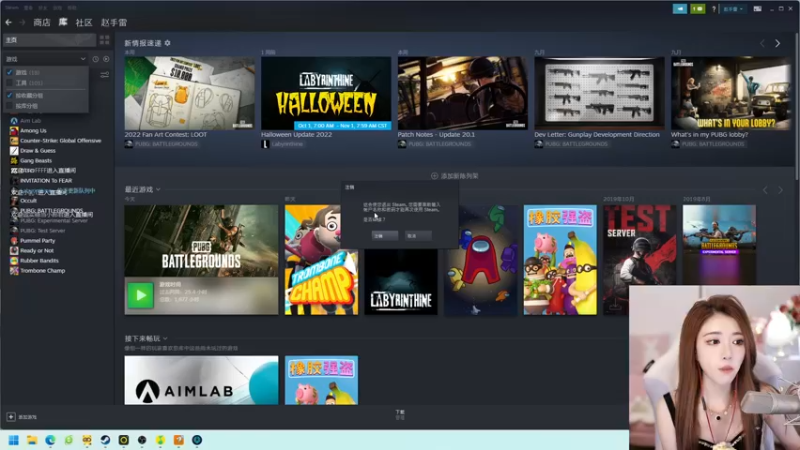Viewport: 800px width, 450px height.
Task: Open the downloads status at bottom center
Action: point(400,414)
